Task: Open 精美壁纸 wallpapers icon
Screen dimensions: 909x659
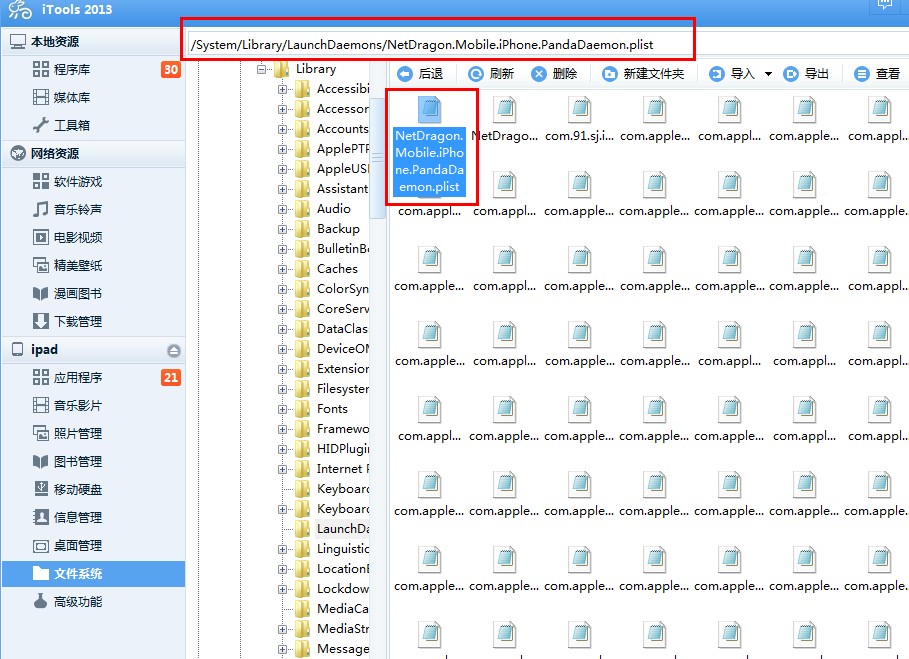Action: 41,265
